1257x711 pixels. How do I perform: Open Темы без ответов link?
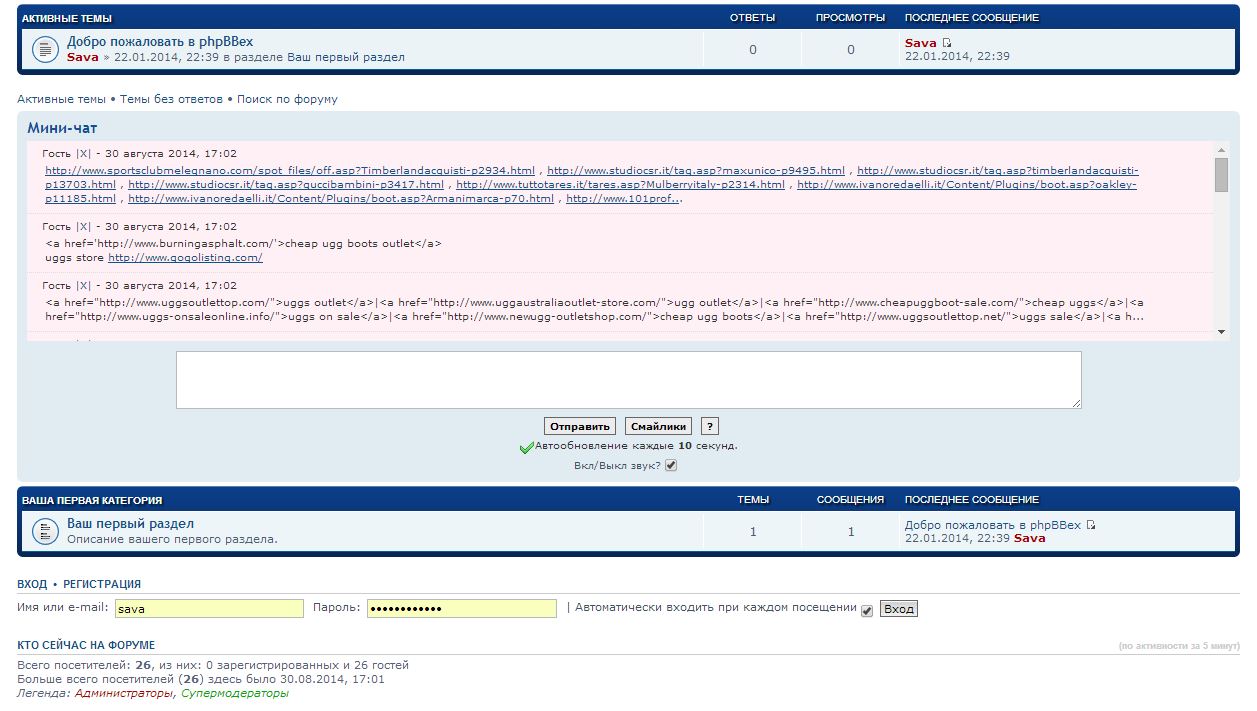pos(171,99)
